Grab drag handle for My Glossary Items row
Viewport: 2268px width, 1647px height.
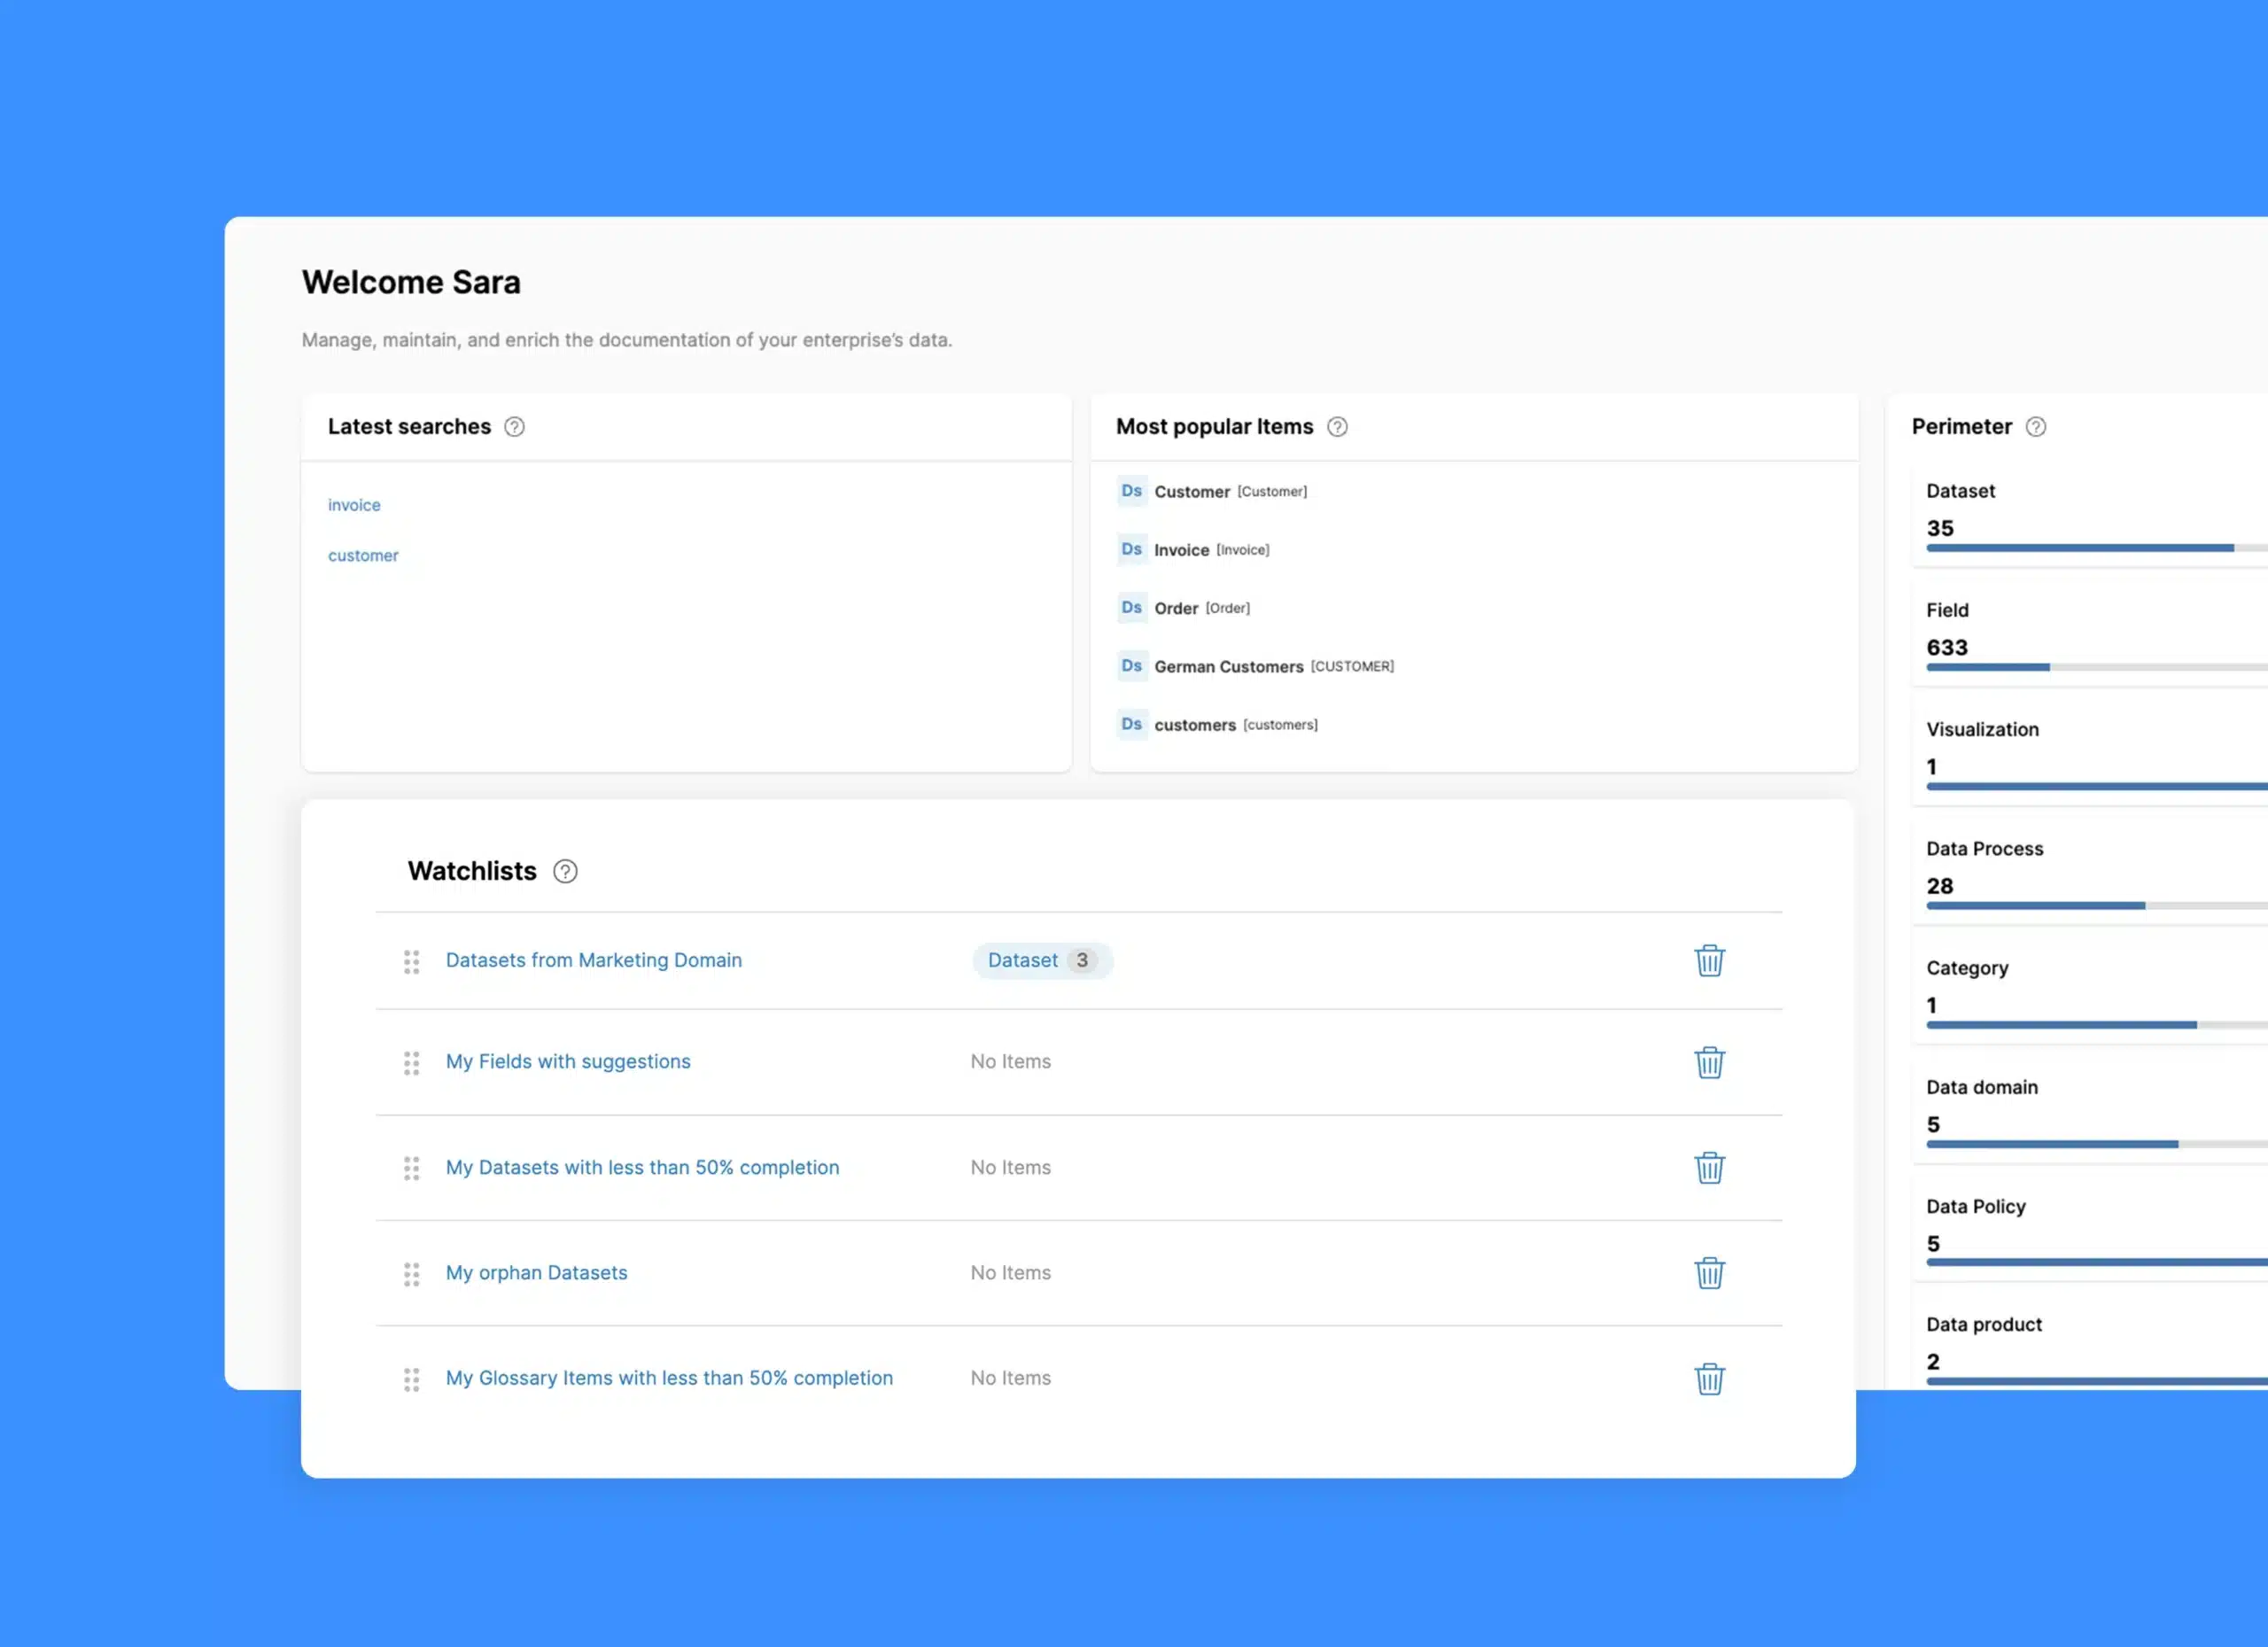(x=411, y=1379)
